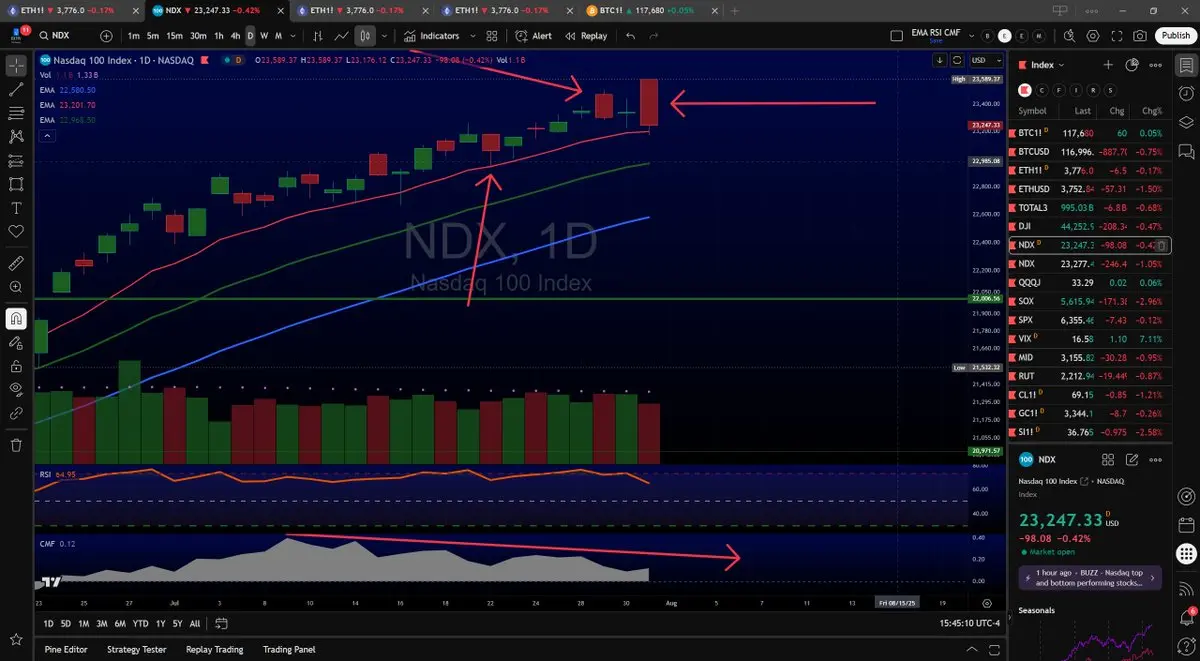Select the W weekly timeframe
This screenshot has width=1200, height=661.
click(x=264, y=35)
